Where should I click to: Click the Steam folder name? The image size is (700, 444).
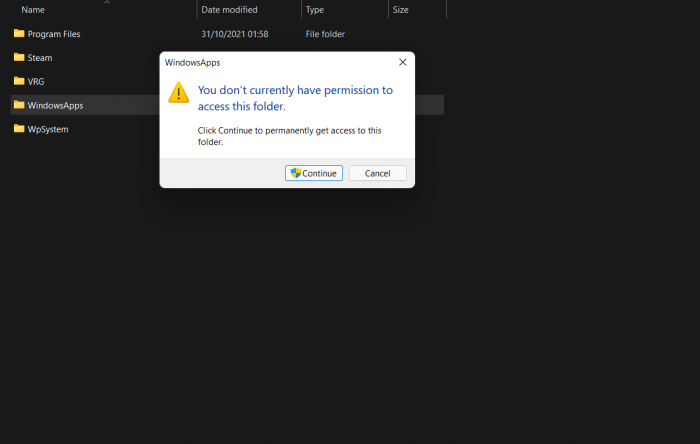pyautogui.click(x=40, y=58)
